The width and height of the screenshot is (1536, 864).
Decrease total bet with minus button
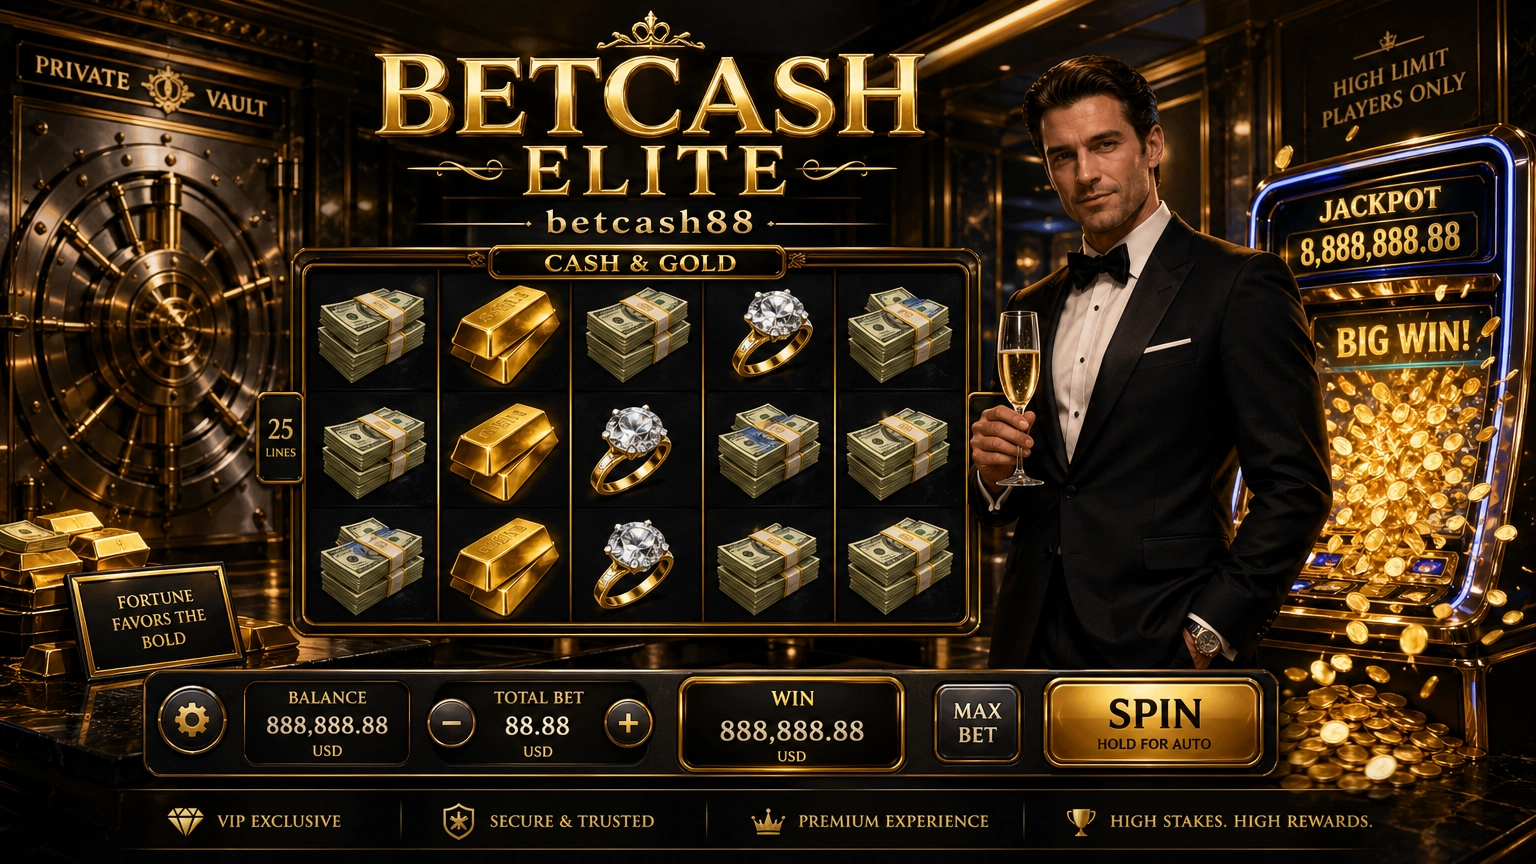tap(451, 724)
